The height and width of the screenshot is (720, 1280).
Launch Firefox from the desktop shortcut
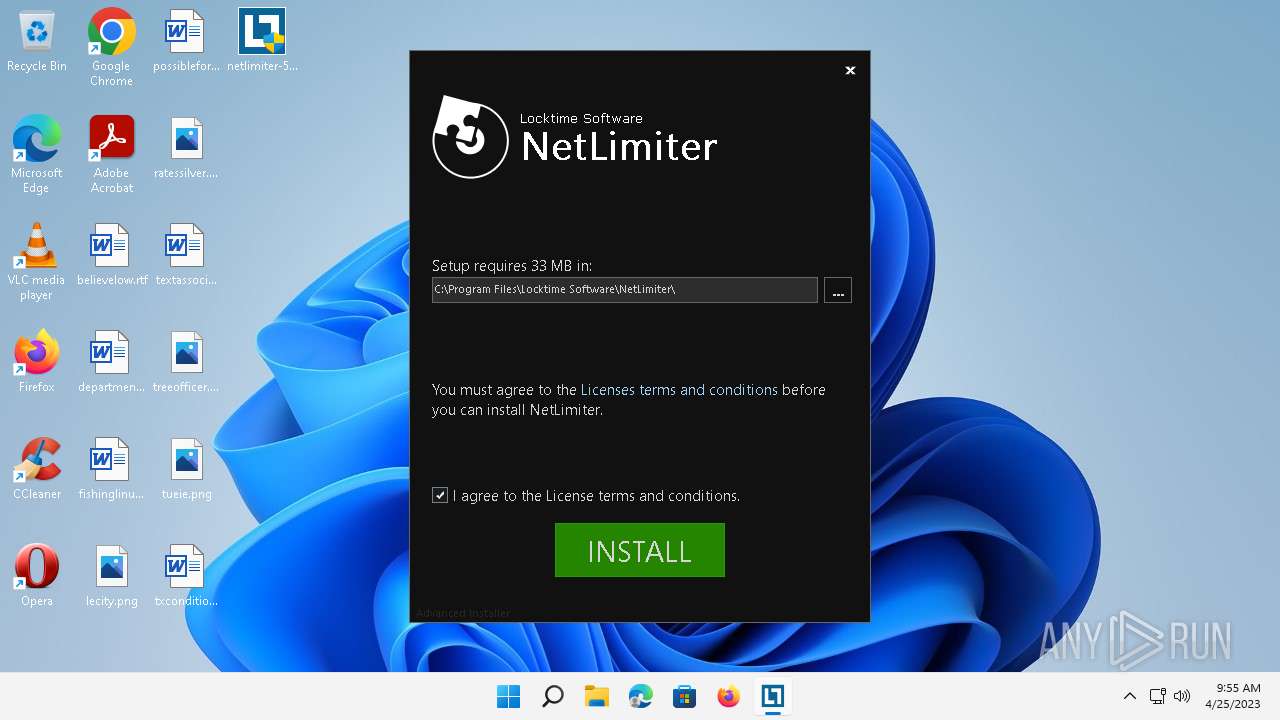click(x=37, y=363)
